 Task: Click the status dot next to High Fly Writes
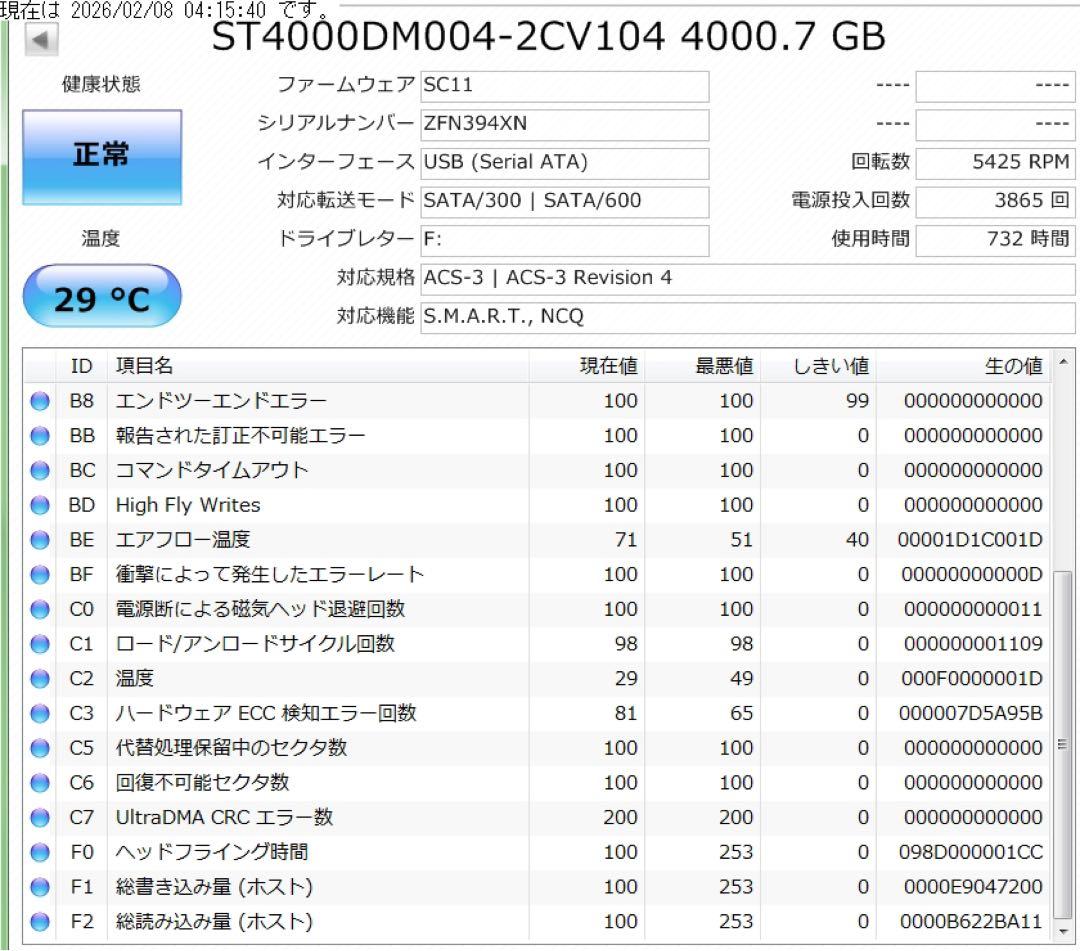pos(39,505)
